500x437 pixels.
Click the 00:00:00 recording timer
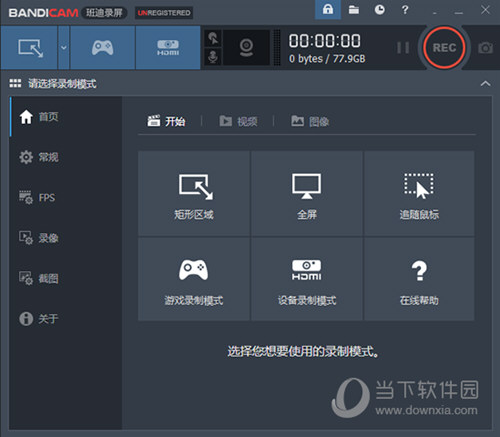tap(324, 41)
